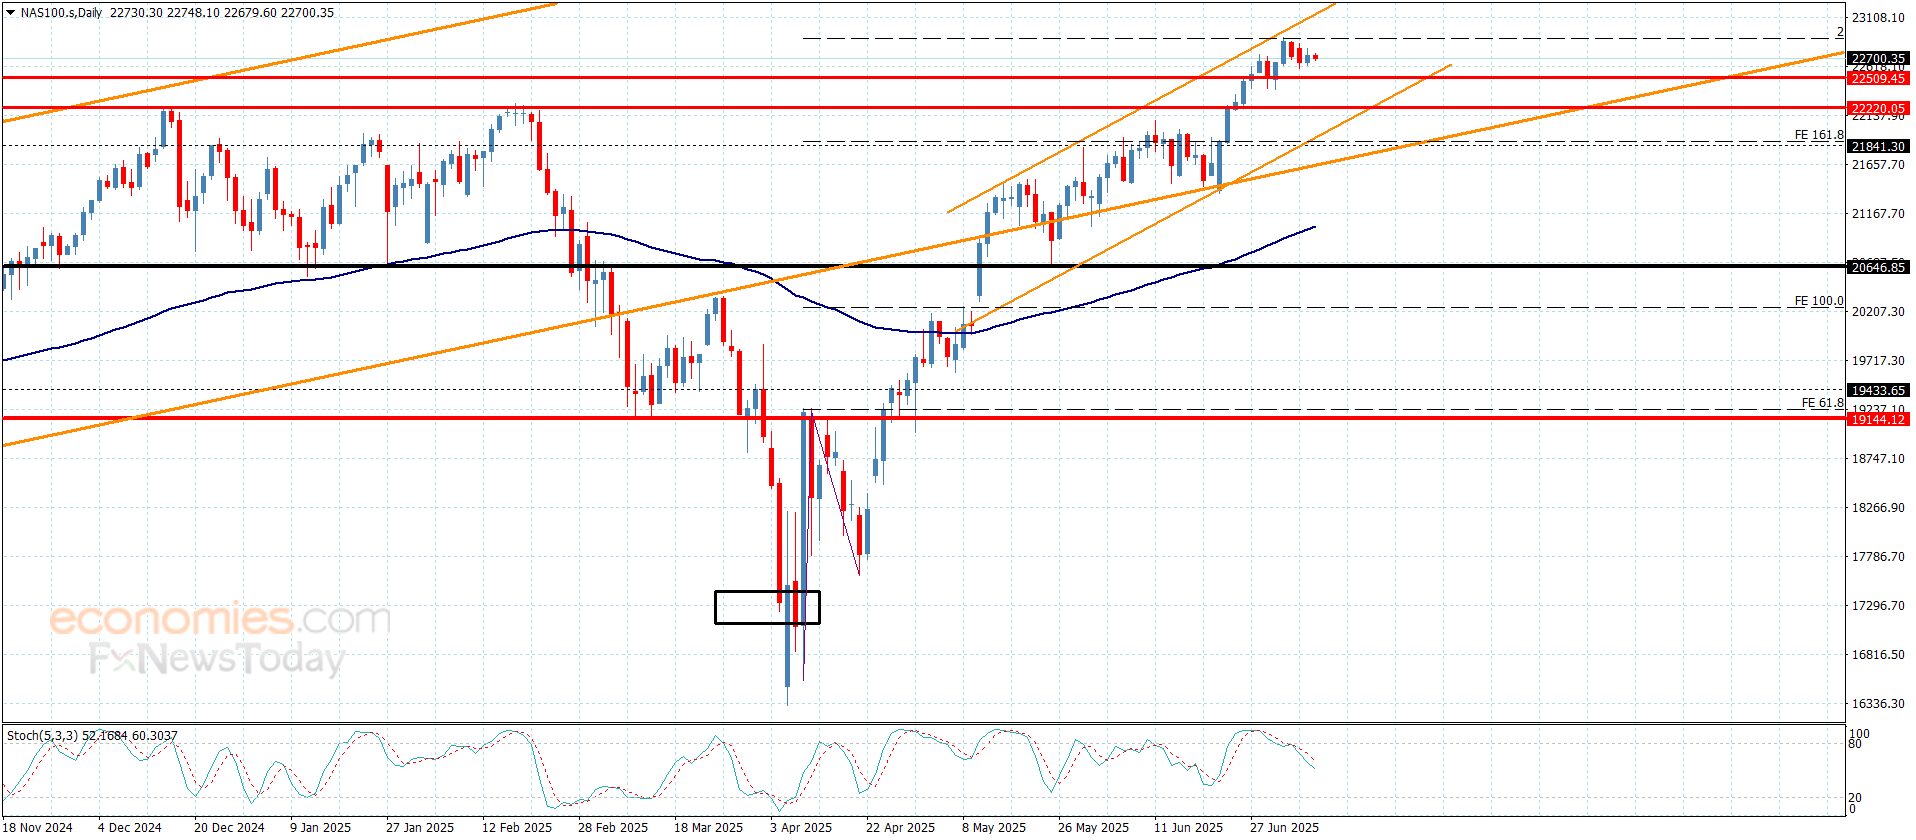Select the black price label 21841.30
The width and height of the screenshot is (1916, 840).
tap(1878, 146)
